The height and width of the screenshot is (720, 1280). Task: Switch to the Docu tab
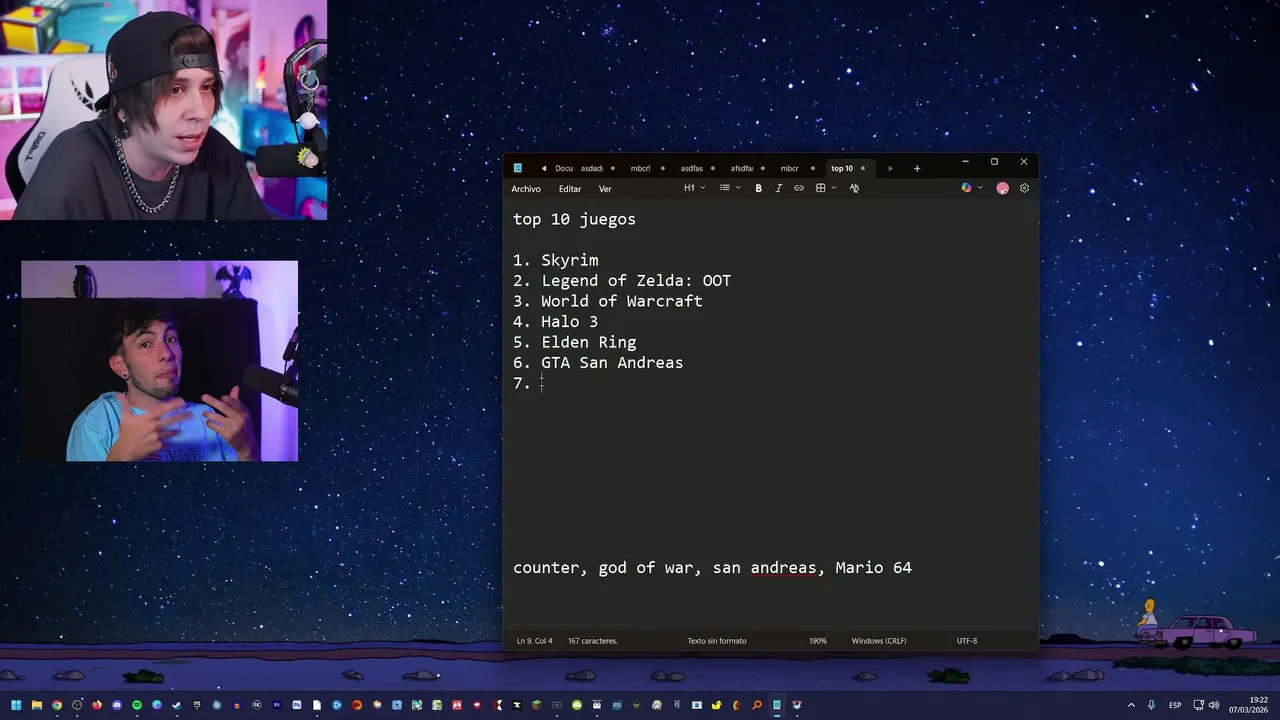coord(564,168)
